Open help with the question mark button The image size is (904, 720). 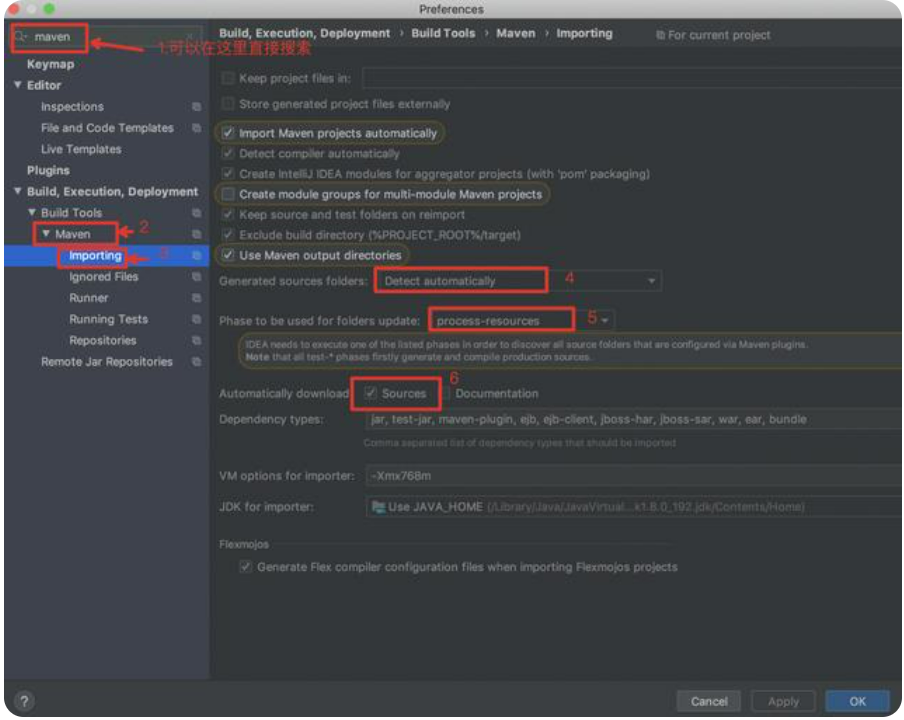pyautogui.click(x=24, y=702)
